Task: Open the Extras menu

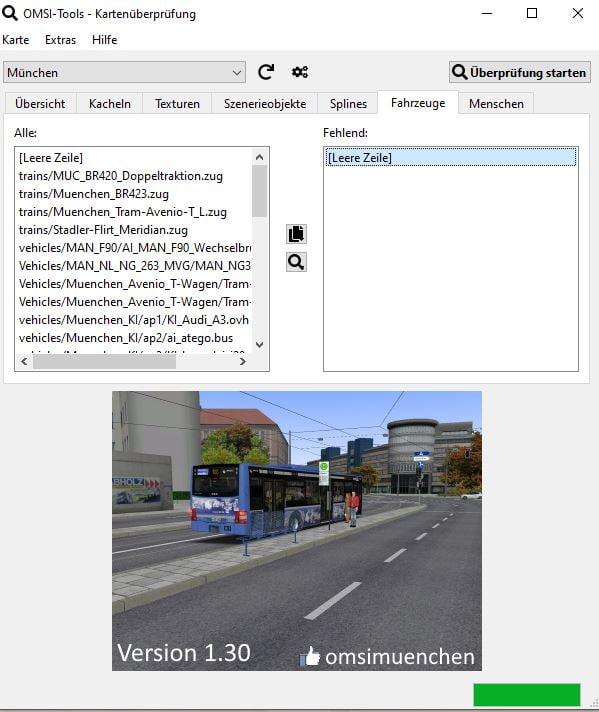Action: click(60, 40)
